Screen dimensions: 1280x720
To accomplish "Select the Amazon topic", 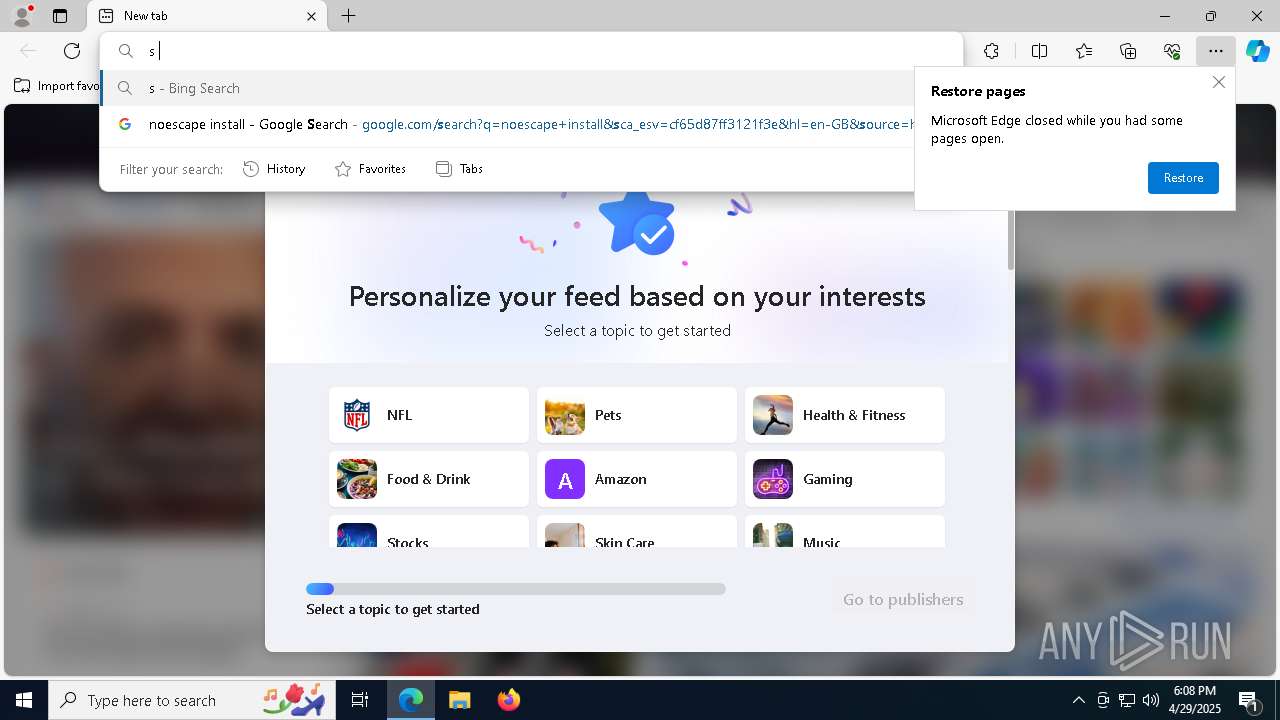I will 637,479.
